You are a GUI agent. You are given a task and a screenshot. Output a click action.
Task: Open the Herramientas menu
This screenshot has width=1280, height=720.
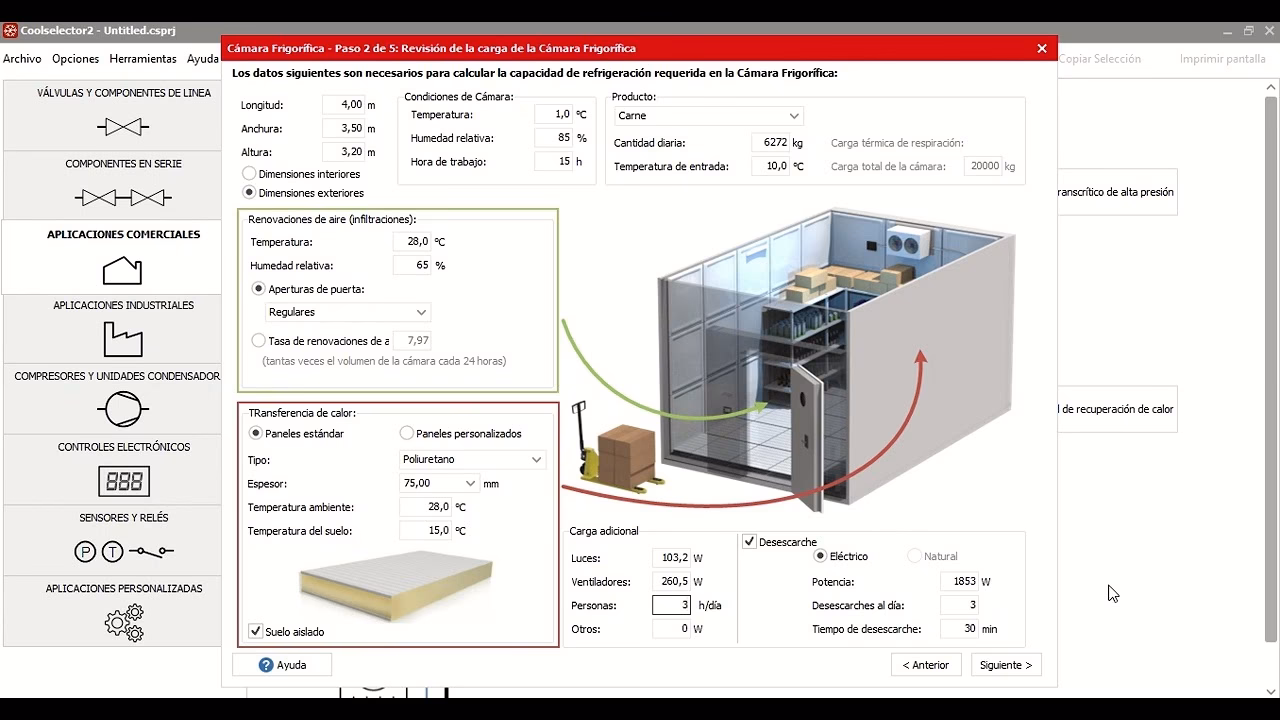coord(143,59)
